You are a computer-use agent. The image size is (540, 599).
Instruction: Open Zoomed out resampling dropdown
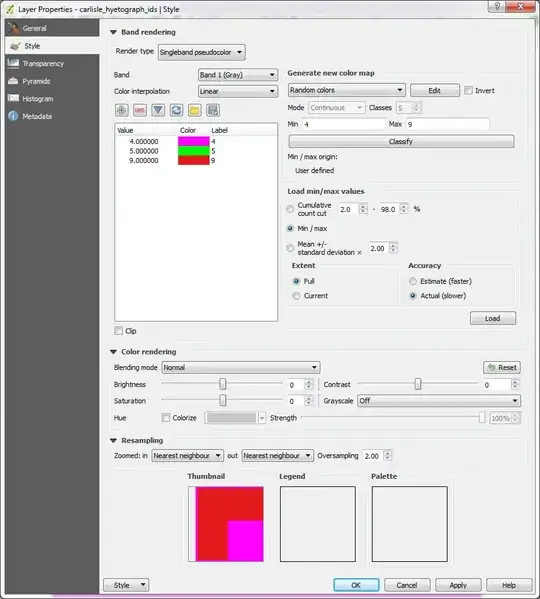[277, 456]
